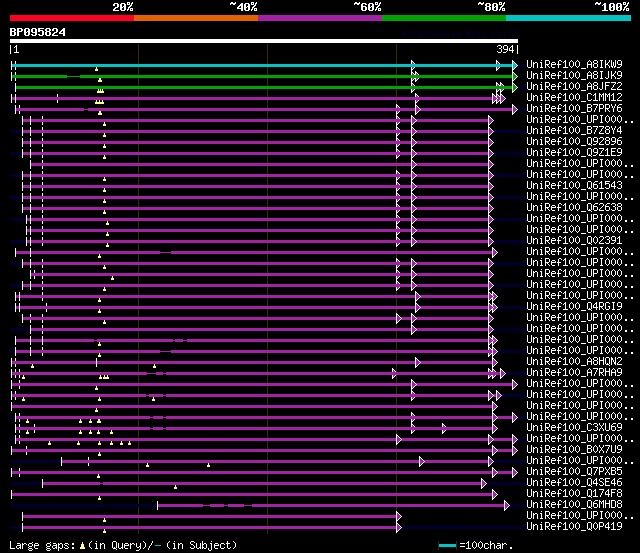Click the cyan alignment bar for A8IKW9
640x553 pixels.
click(263, 65)
